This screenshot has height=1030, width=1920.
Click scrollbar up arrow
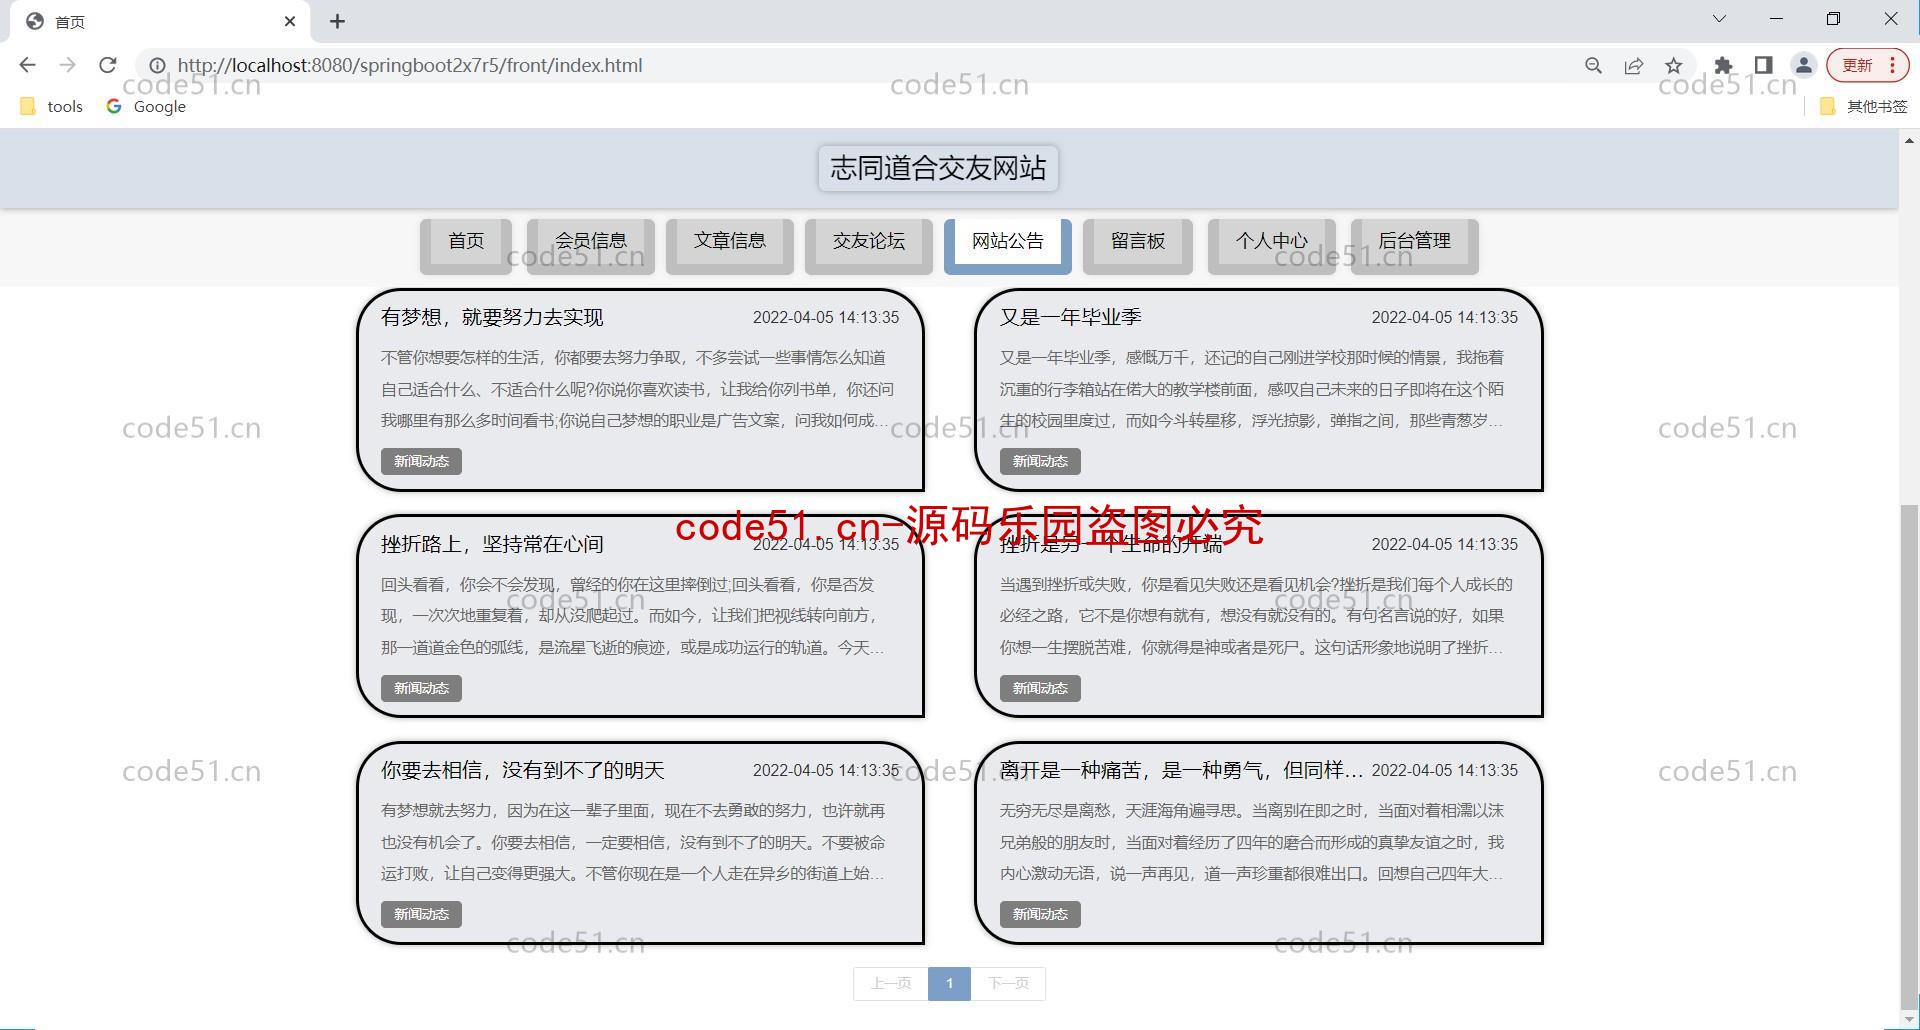point(1909,141)
